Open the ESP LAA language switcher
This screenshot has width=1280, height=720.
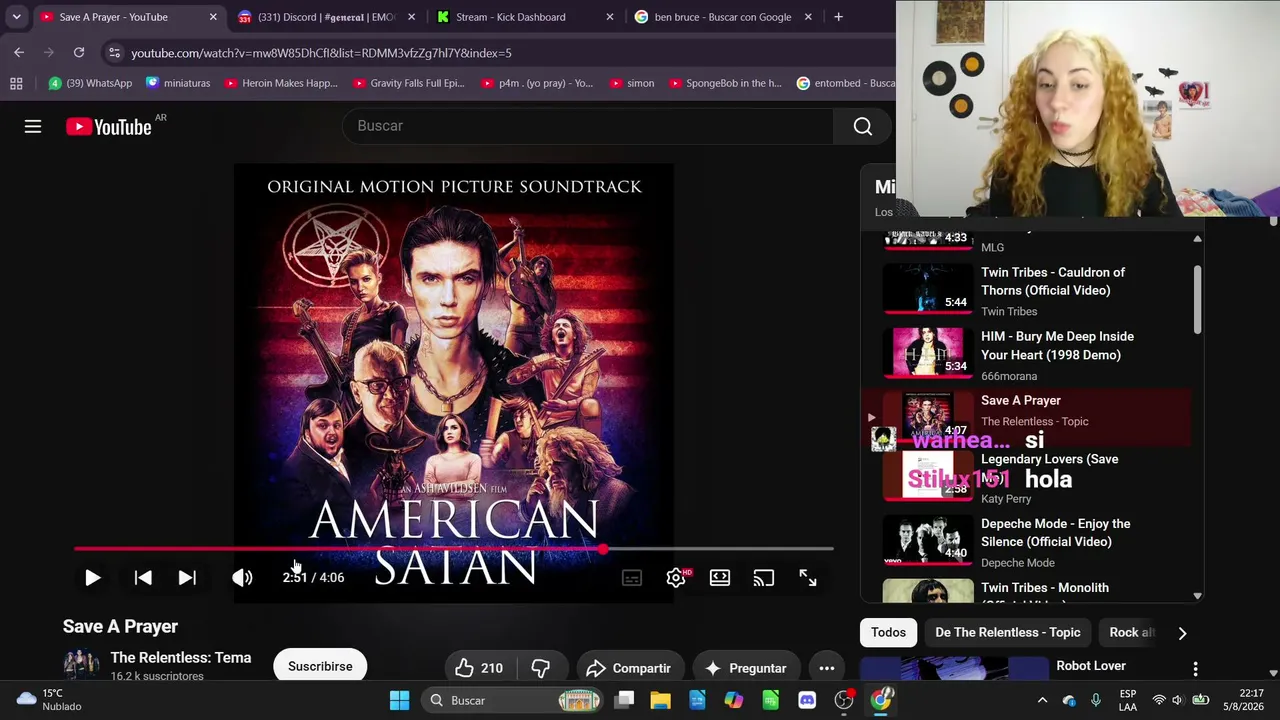pos(1128,700)
